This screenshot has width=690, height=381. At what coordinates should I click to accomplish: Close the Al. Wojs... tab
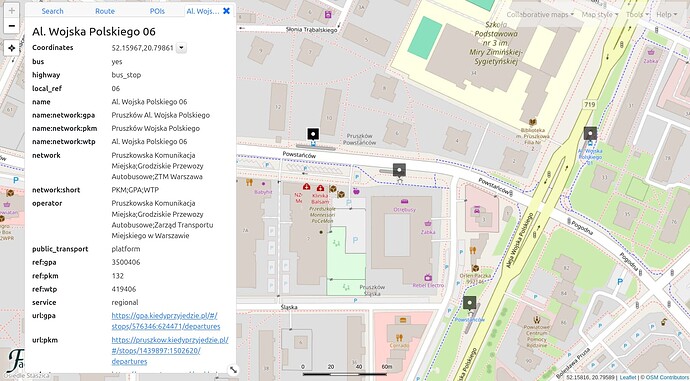pyautogui.click(x=226, y=11)
